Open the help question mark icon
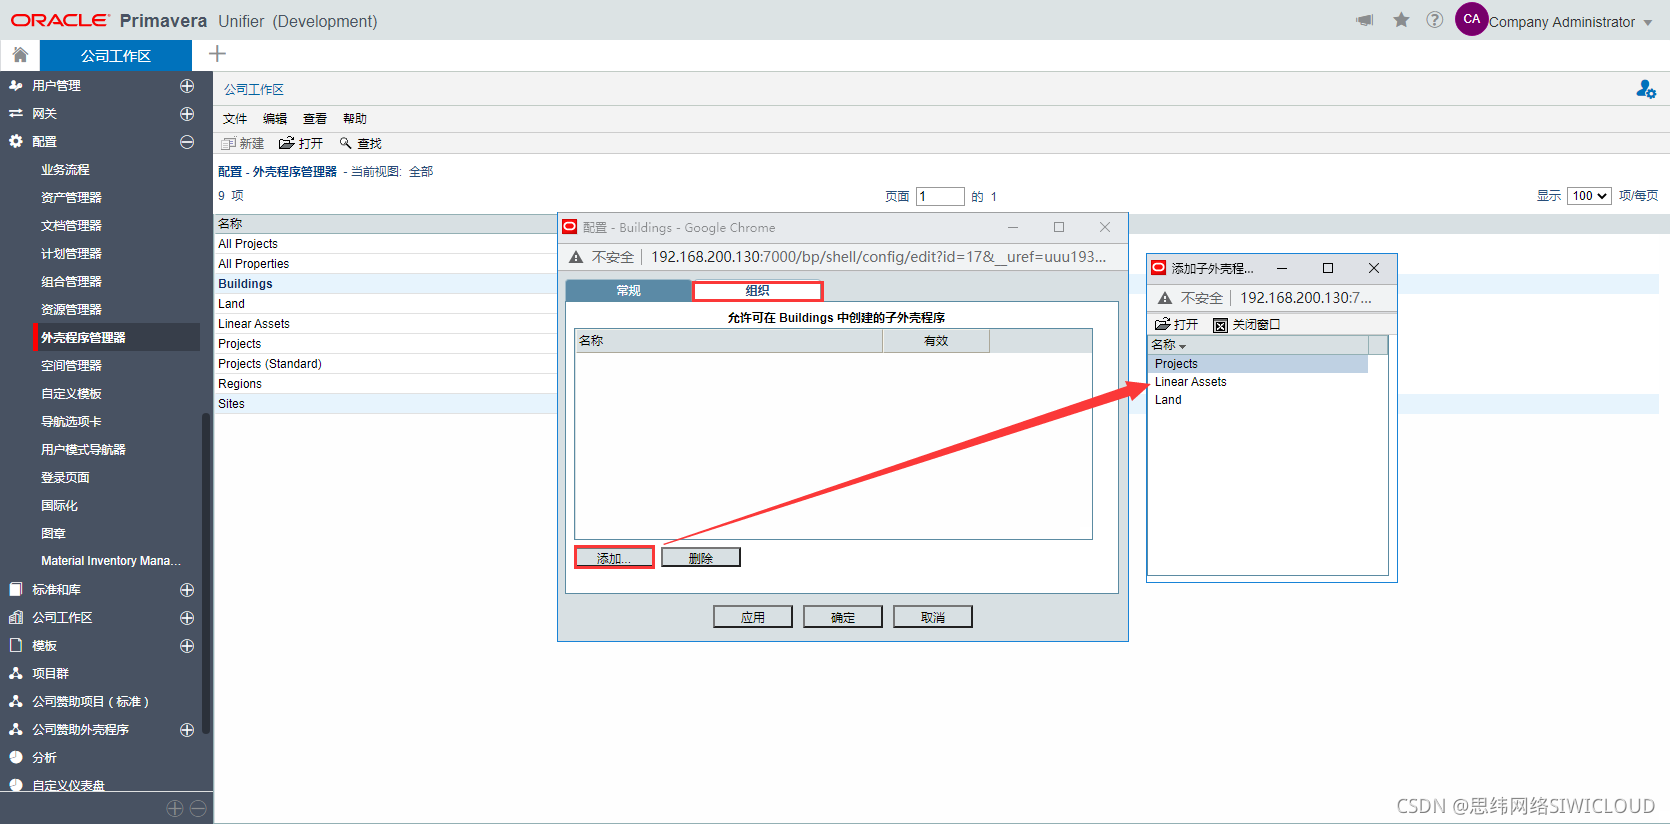The height and width of the screenshot is (824, 1670). point(1434,20)
